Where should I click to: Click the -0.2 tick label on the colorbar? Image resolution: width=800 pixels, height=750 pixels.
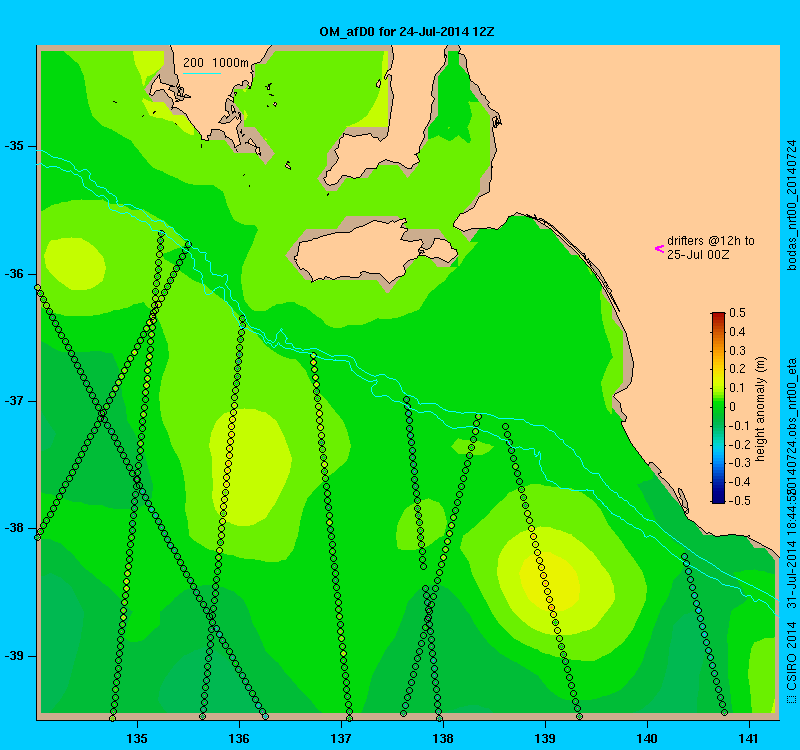(x=739, y=444)
